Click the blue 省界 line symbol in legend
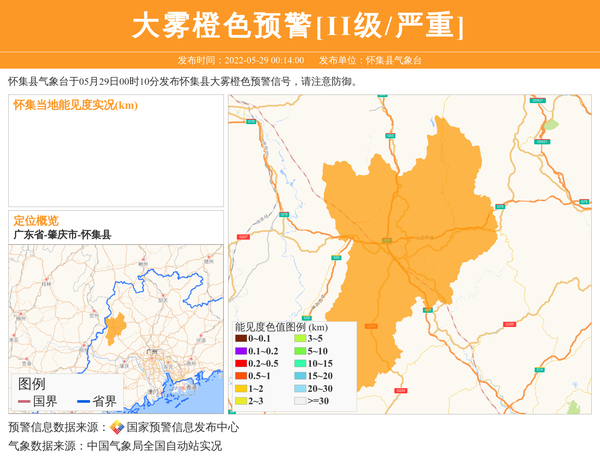The image size is (600, 471). (x=83, y=401)
